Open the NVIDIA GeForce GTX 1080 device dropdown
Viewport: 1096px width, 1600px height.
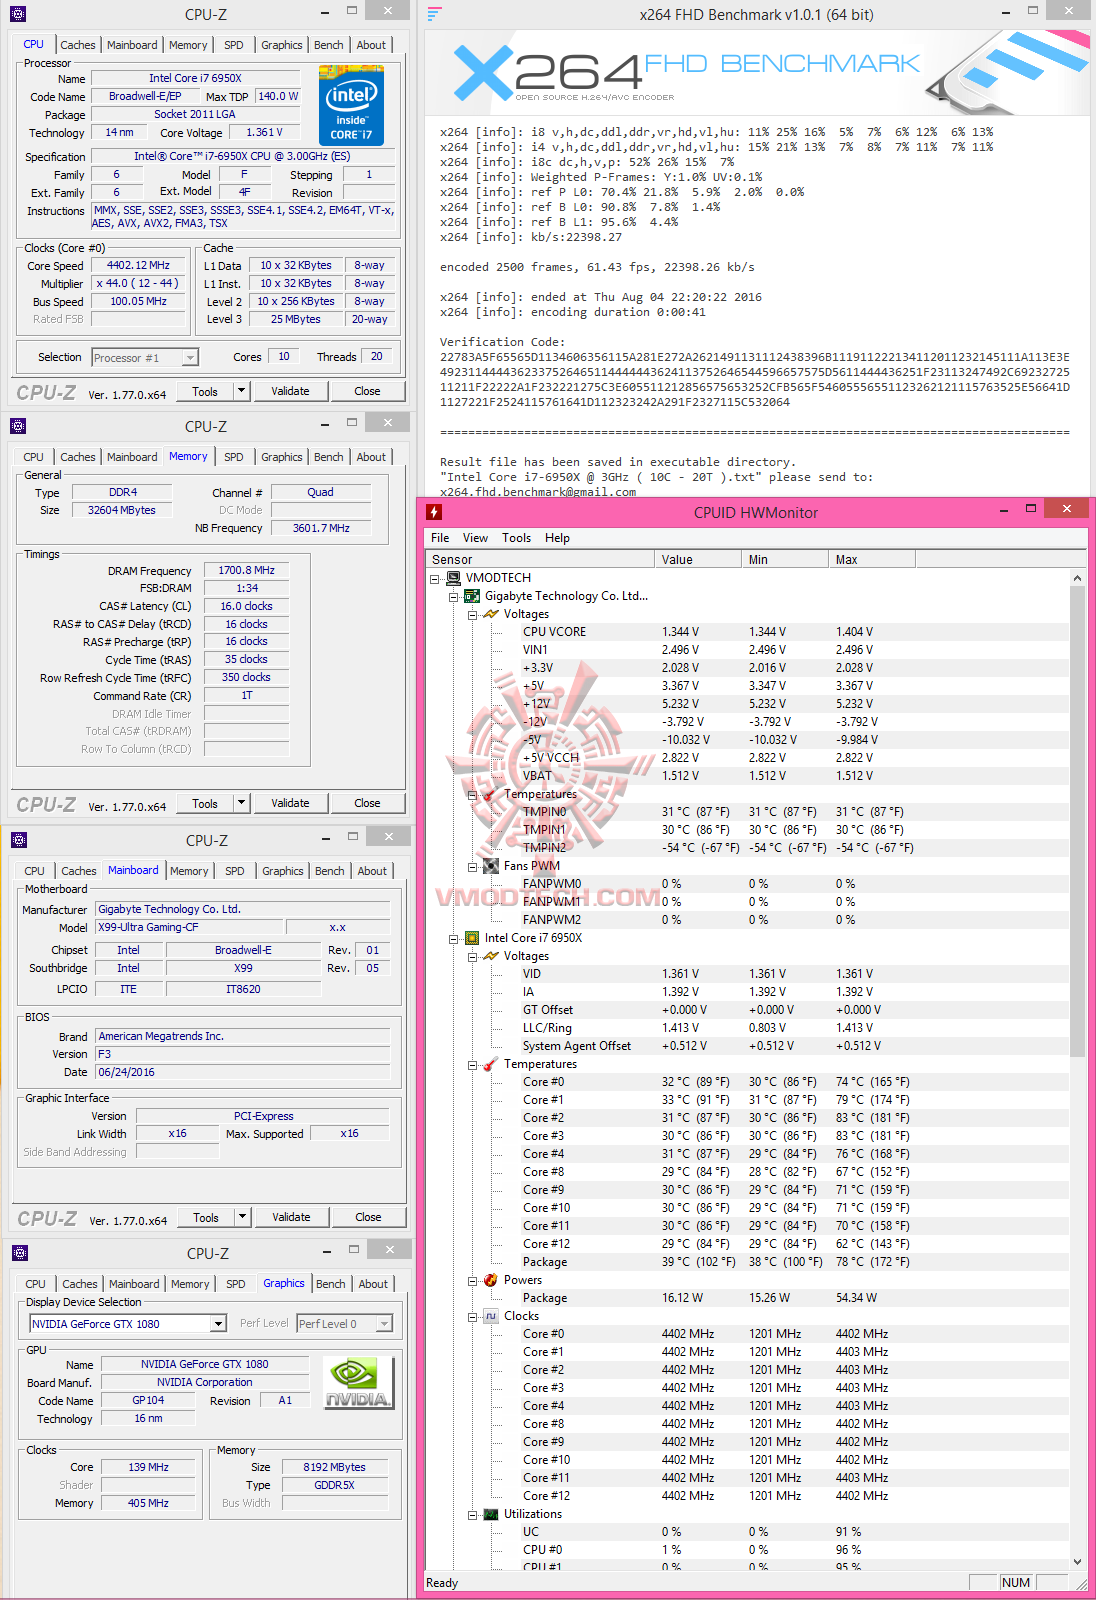(218, 1324)
